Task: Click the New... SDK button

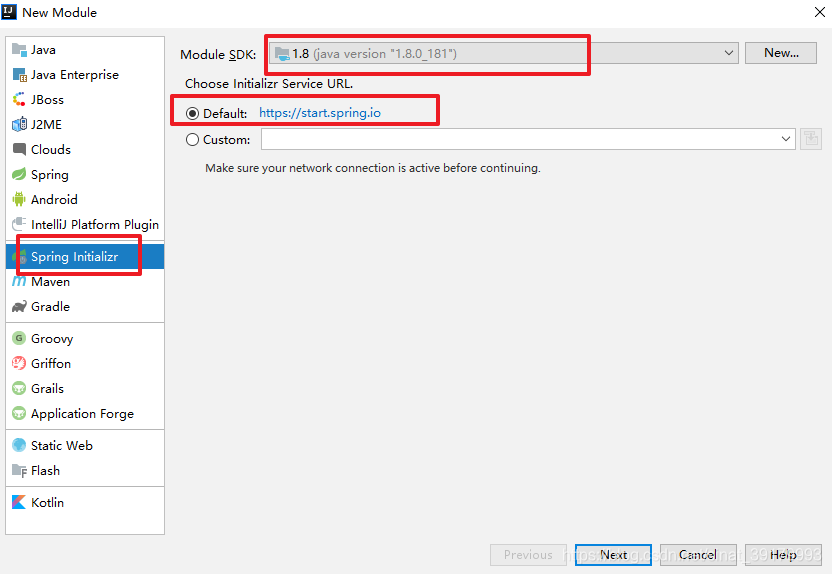Action: [x=781, y=53]
